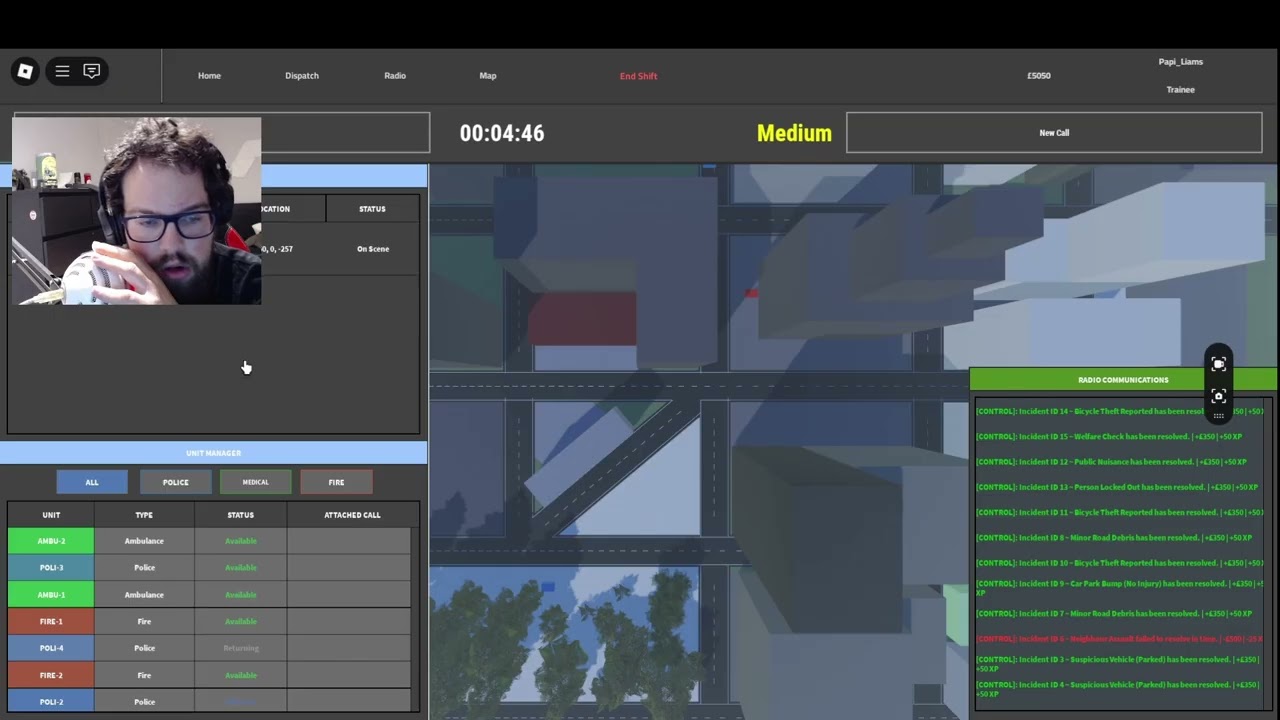This screenshot has width=1280, height=720.
Task: Click the TYPE column header
Action: 144,515
